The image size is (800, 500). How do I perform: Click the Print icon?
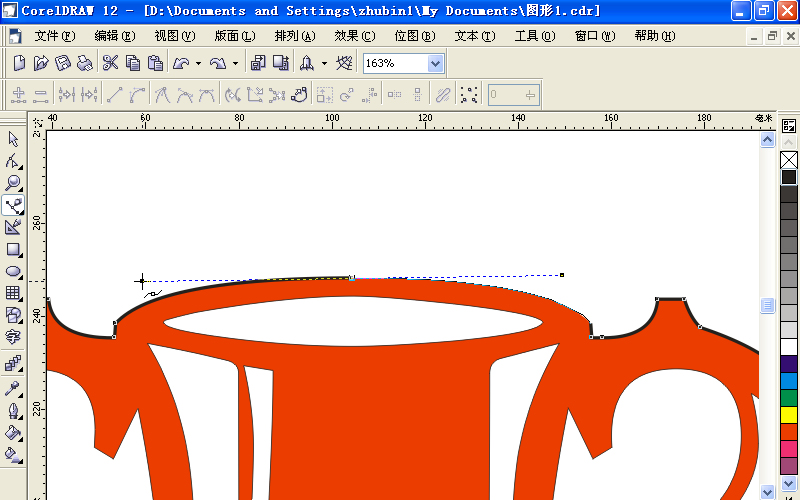click(84, 63)
